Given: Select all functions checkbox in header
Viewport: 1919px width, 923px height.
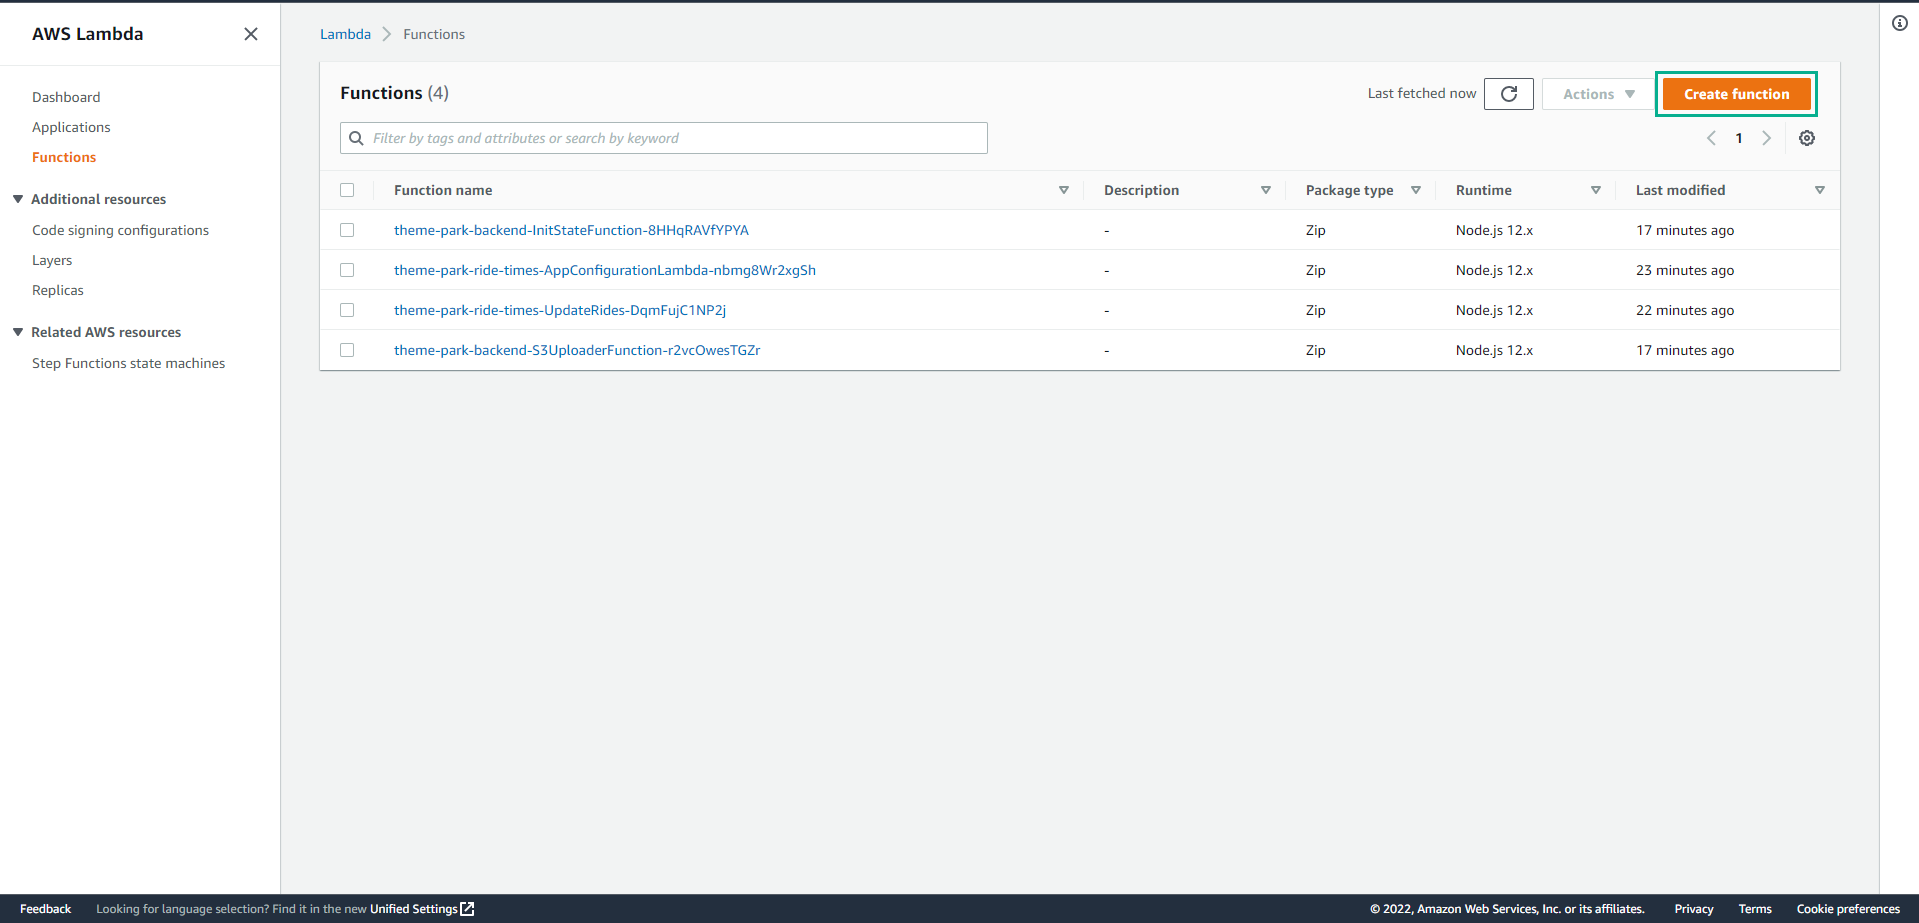Looking at the screenshot, I should pyautogui.click(x=347, y=190).
